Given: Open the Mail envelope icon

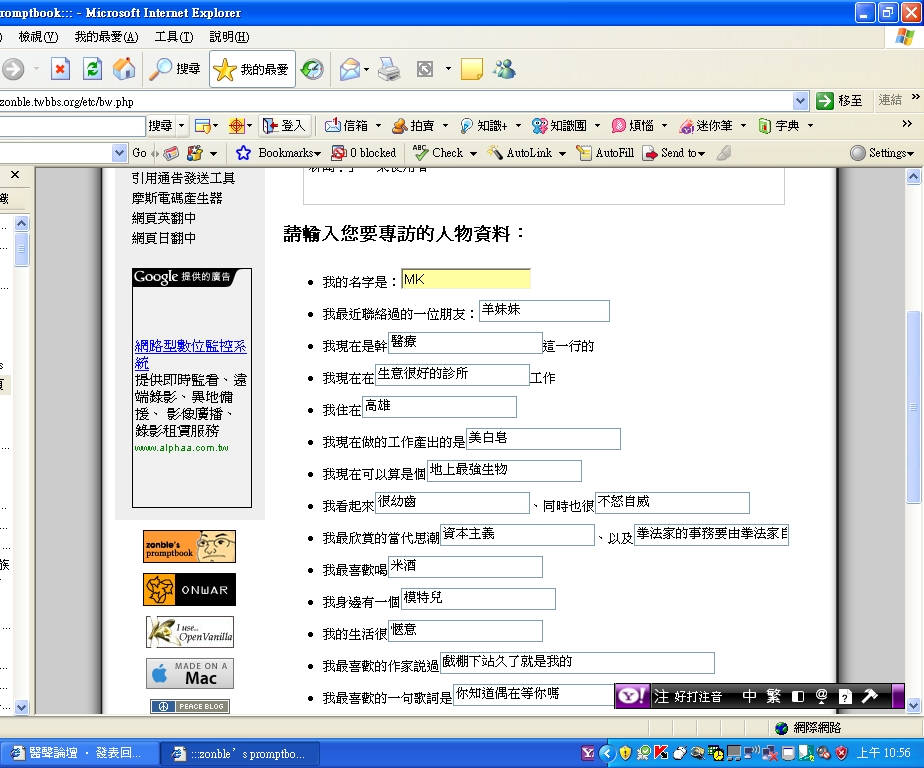Looking at the screenshot, I should click(x=350, y=70).
